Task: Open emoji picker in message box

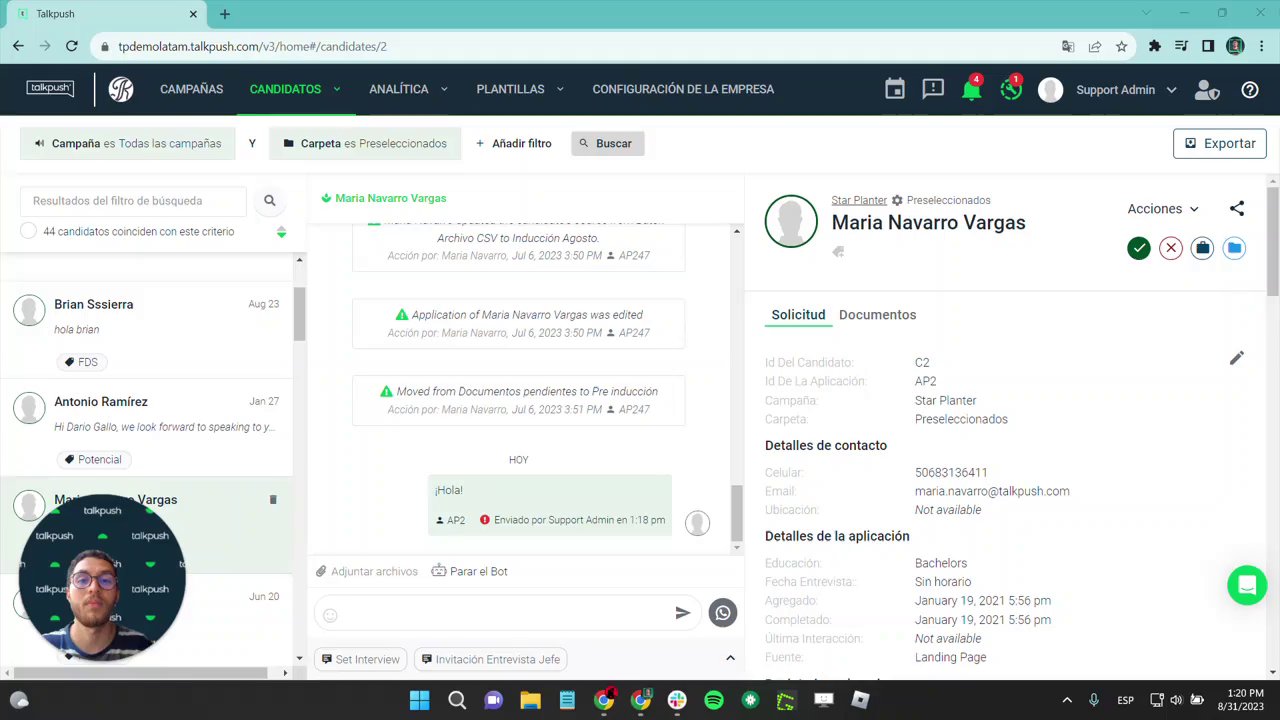Action: pos(331,615)
